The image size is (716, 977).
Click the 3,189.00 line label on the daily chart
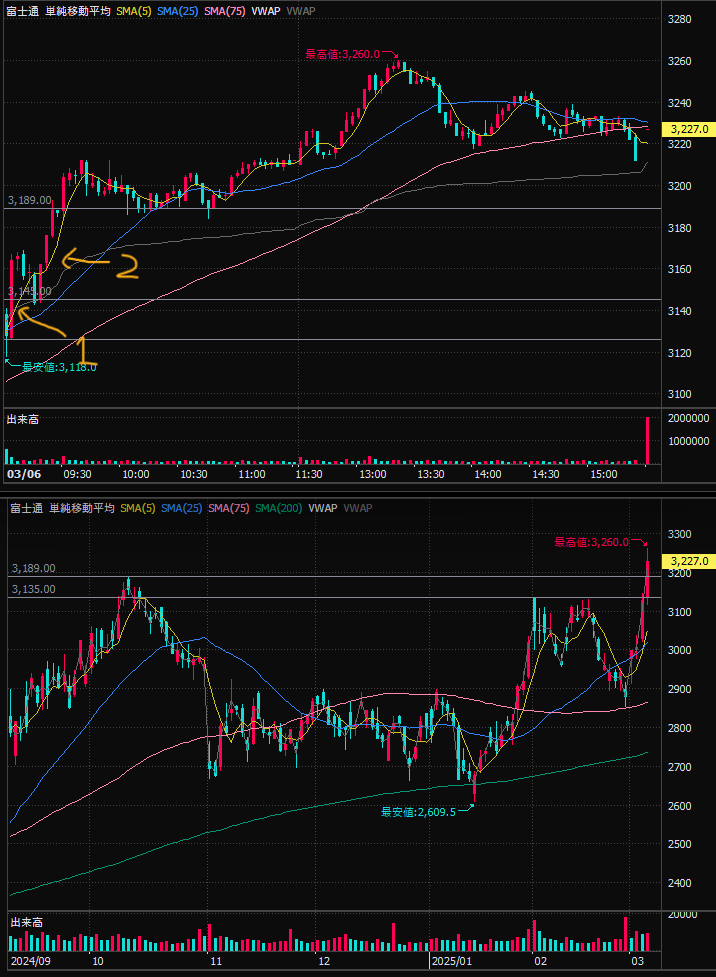[x=33, y=568]
